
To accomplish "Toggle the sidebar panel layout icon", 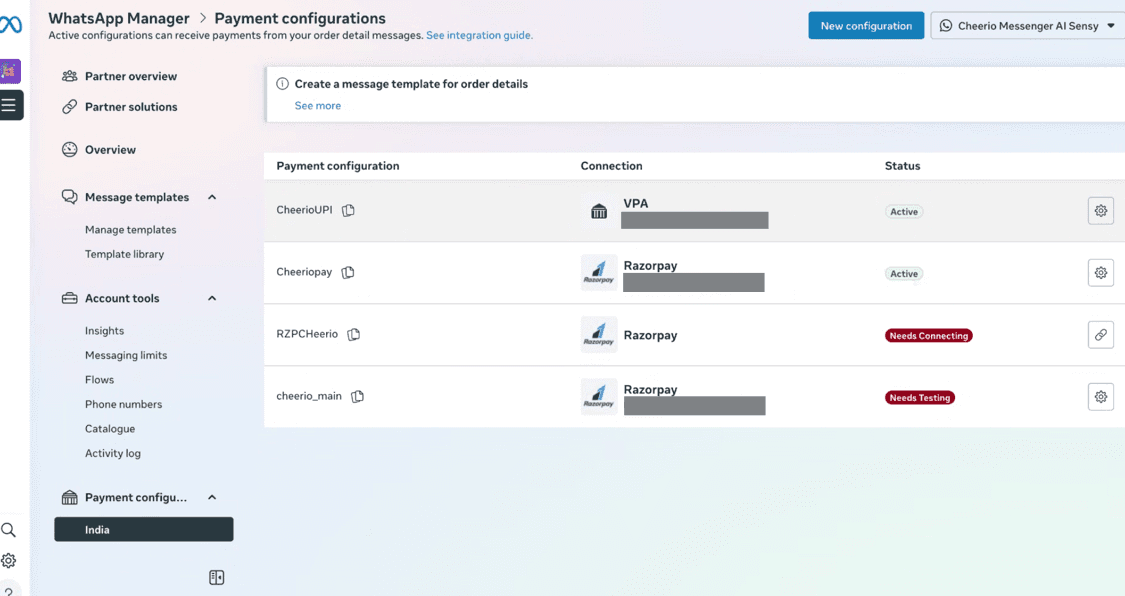I will (x=217, y=578).
